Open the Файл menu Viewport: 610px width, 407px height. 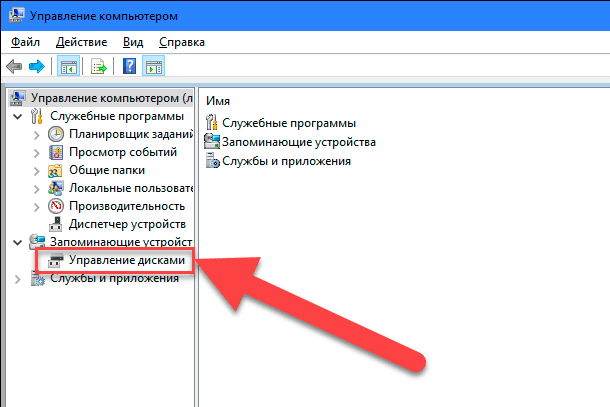click(25, 42)
